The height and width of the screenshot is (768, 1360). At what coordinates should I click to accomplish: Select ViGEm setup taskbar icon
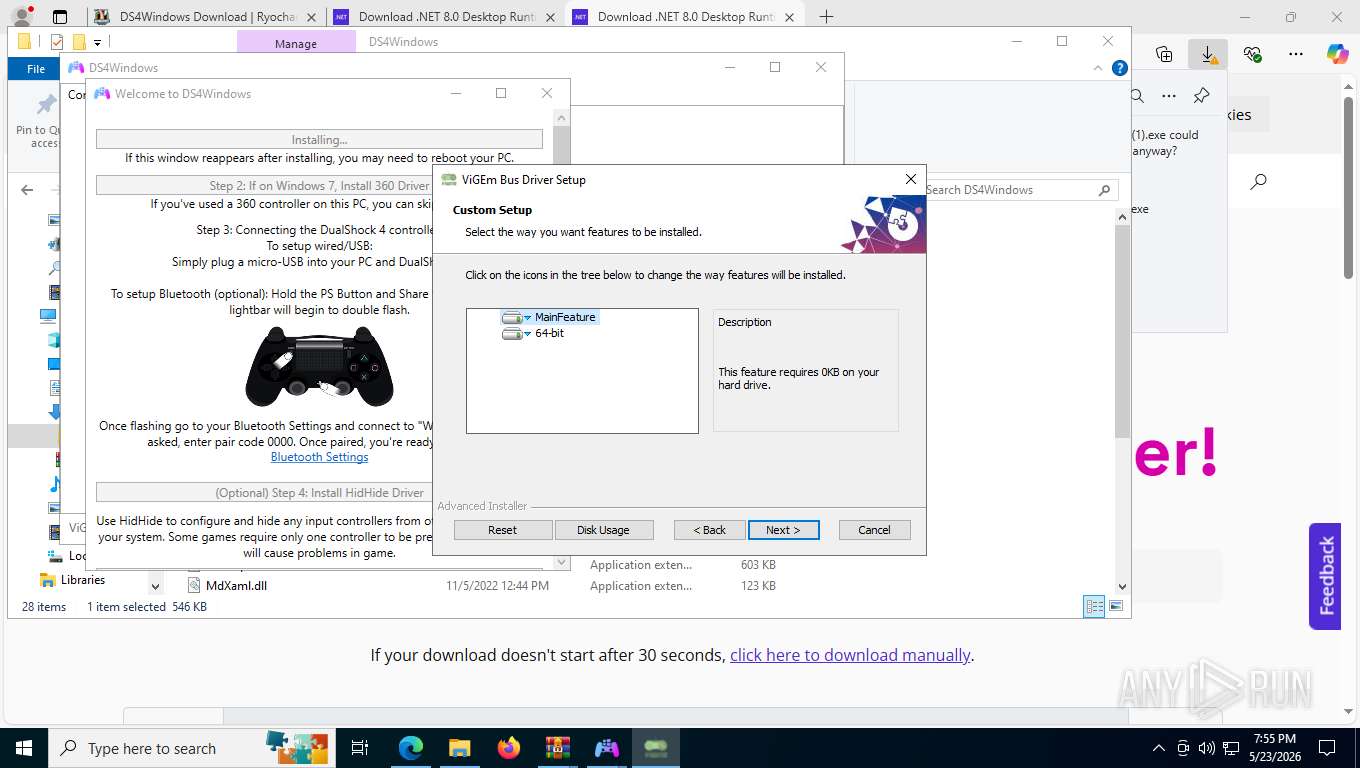656,748
